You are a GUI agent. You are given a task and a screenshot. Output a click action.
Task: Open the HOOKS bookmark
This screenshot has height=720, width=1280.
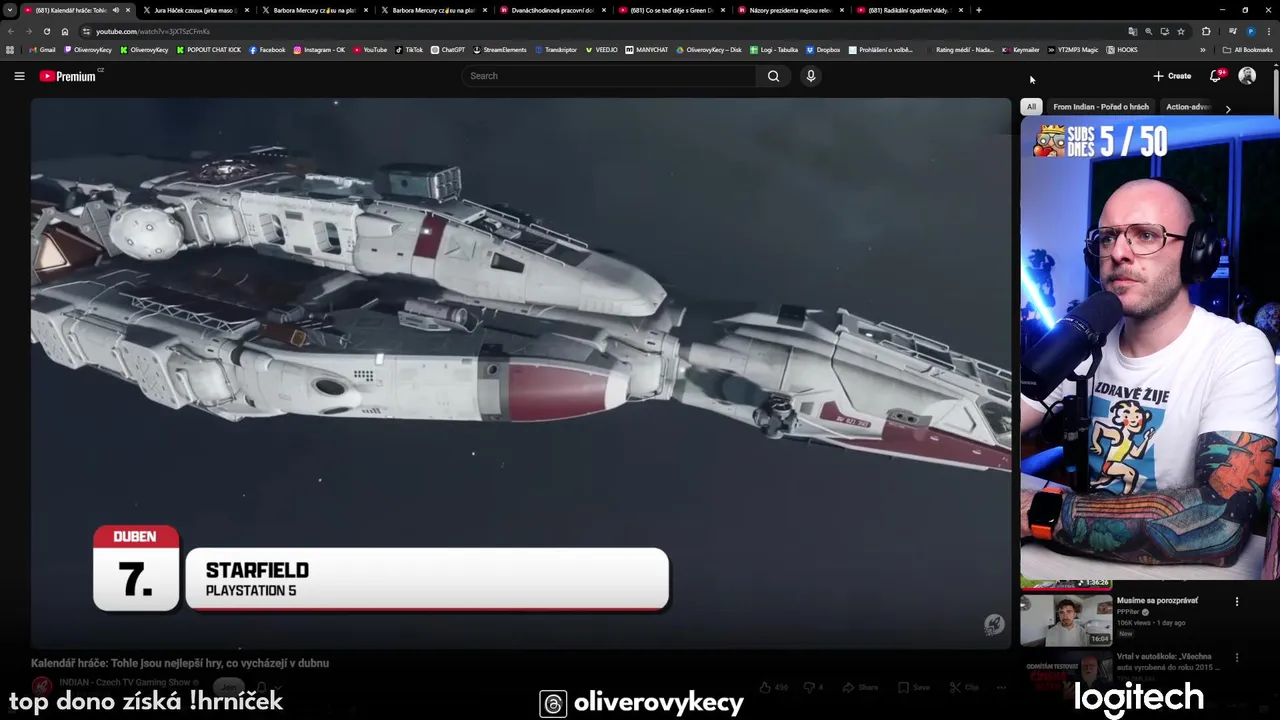click(1122, 49)
